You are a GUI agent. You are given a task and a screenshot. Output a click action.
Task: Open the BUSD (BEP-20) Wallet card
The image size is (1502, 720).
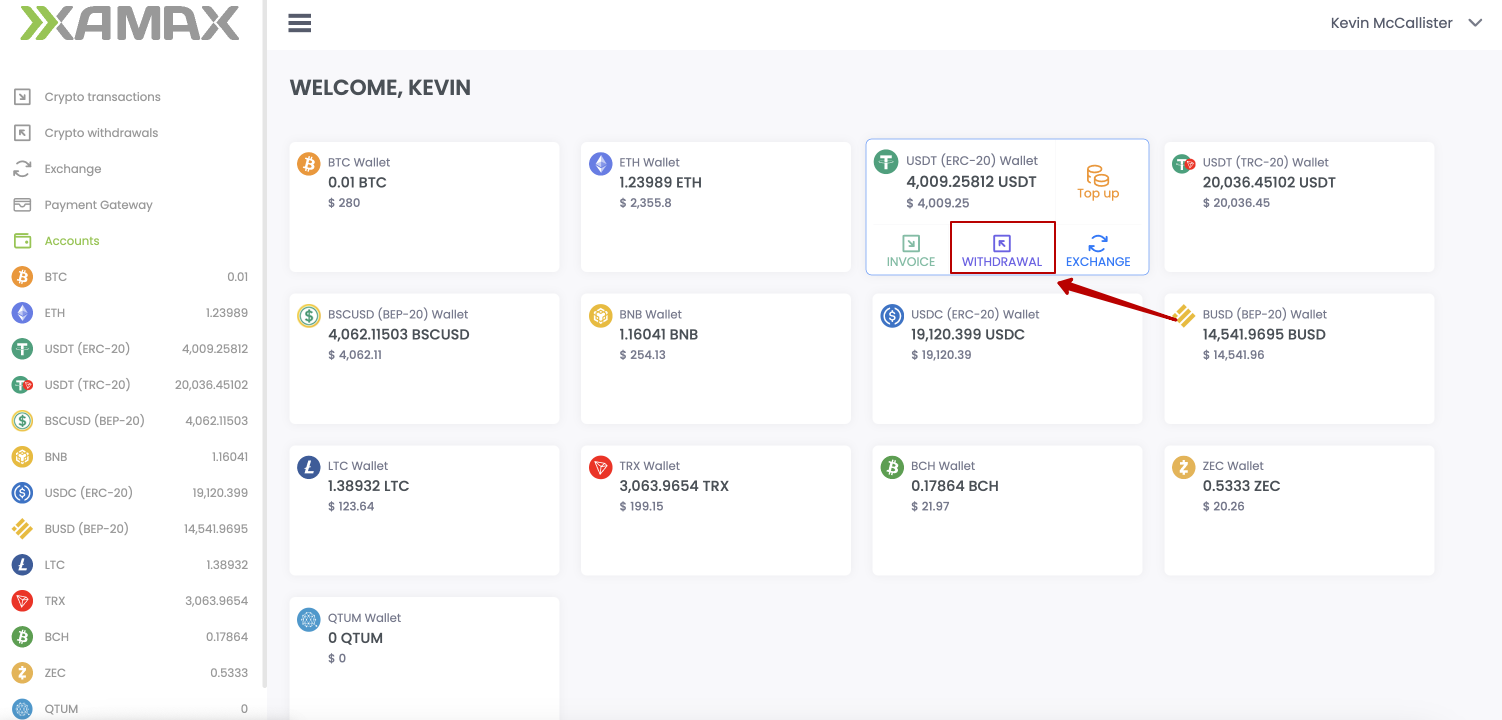(x=1299, y=359)
